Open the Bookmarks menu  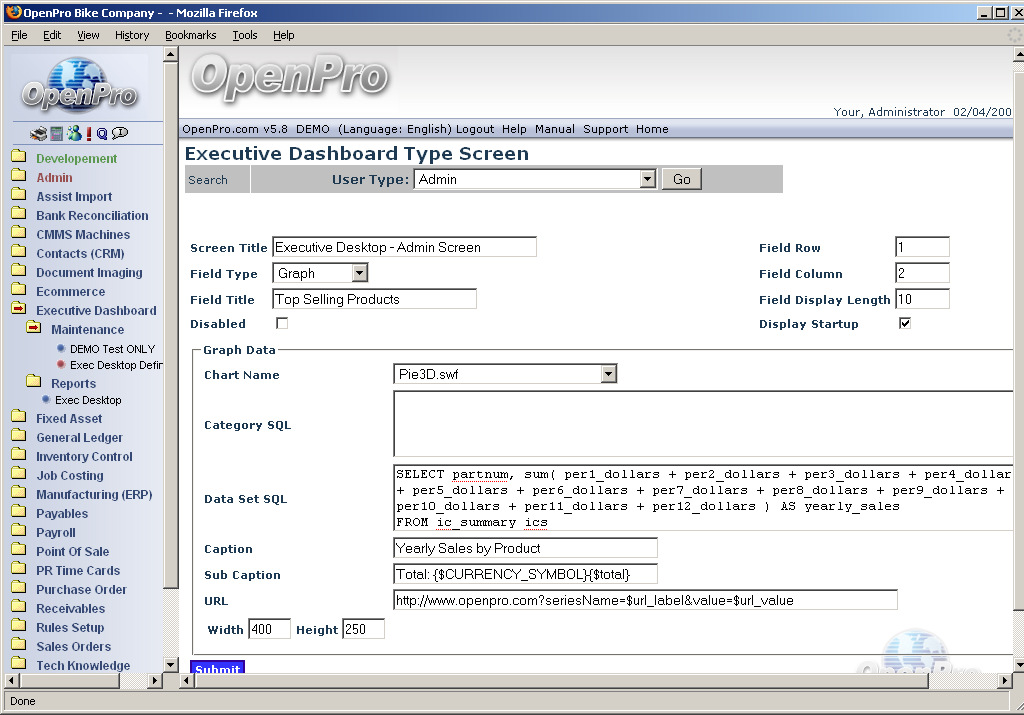(x=190, y=35)
